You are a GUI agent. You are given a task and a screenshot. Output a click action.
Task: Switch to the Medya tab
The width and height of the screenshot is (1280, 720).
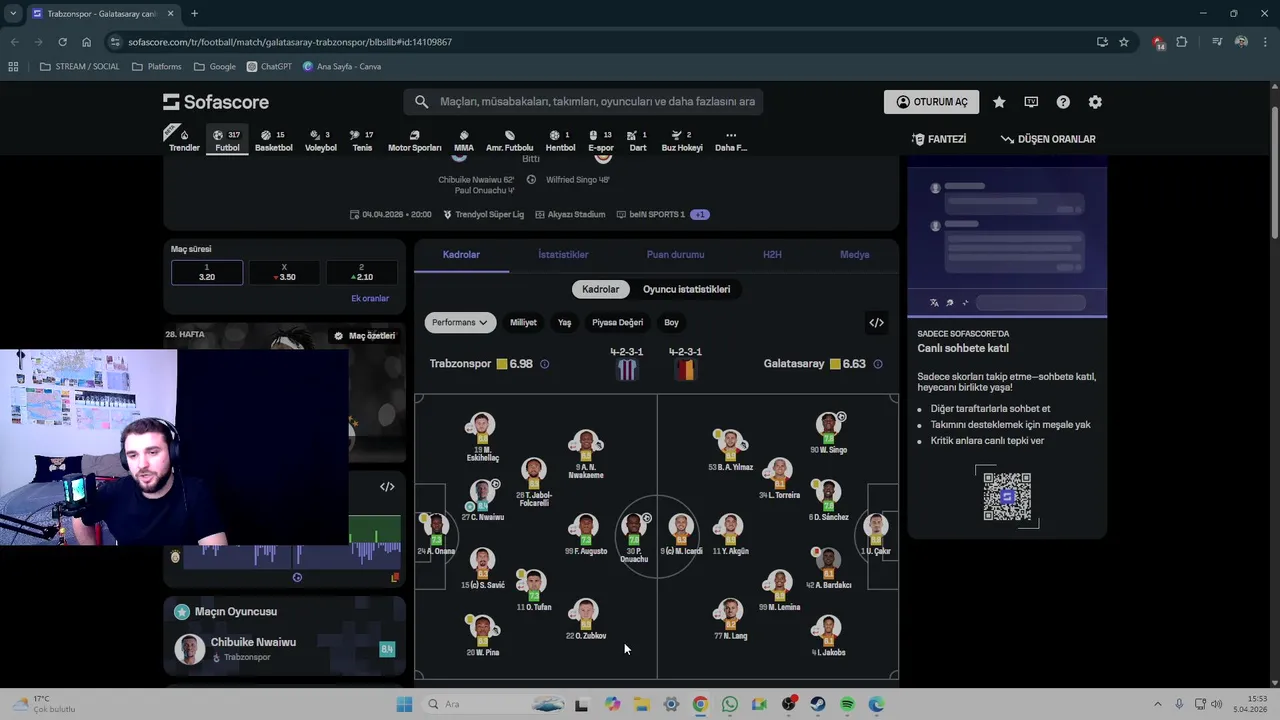(x=854, y=255)
